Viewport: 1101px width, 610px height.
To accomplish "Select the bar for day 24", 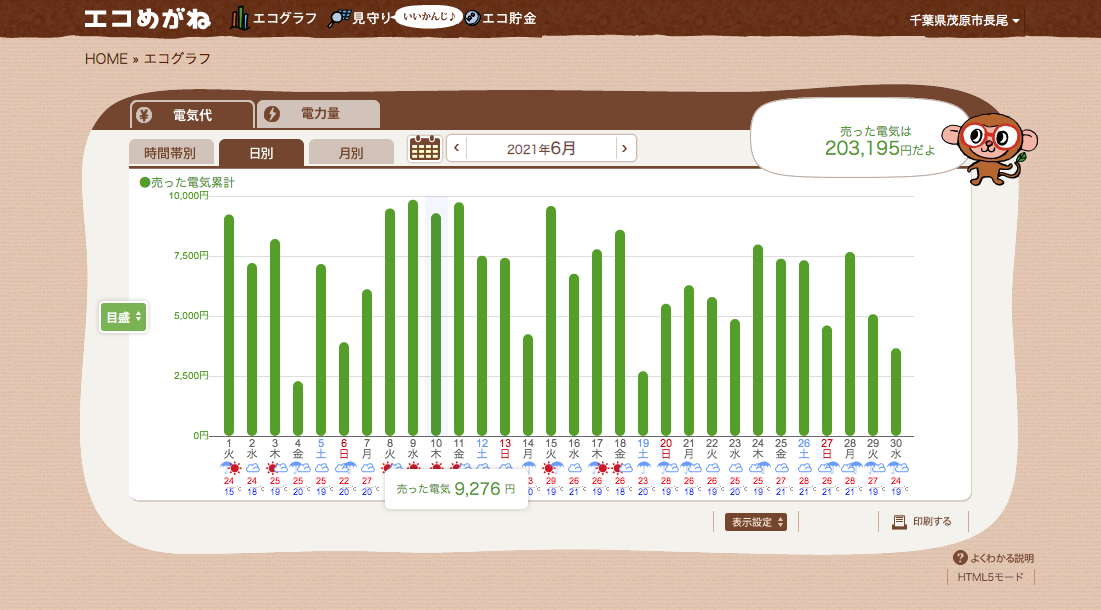I will (x=758, y=340).
